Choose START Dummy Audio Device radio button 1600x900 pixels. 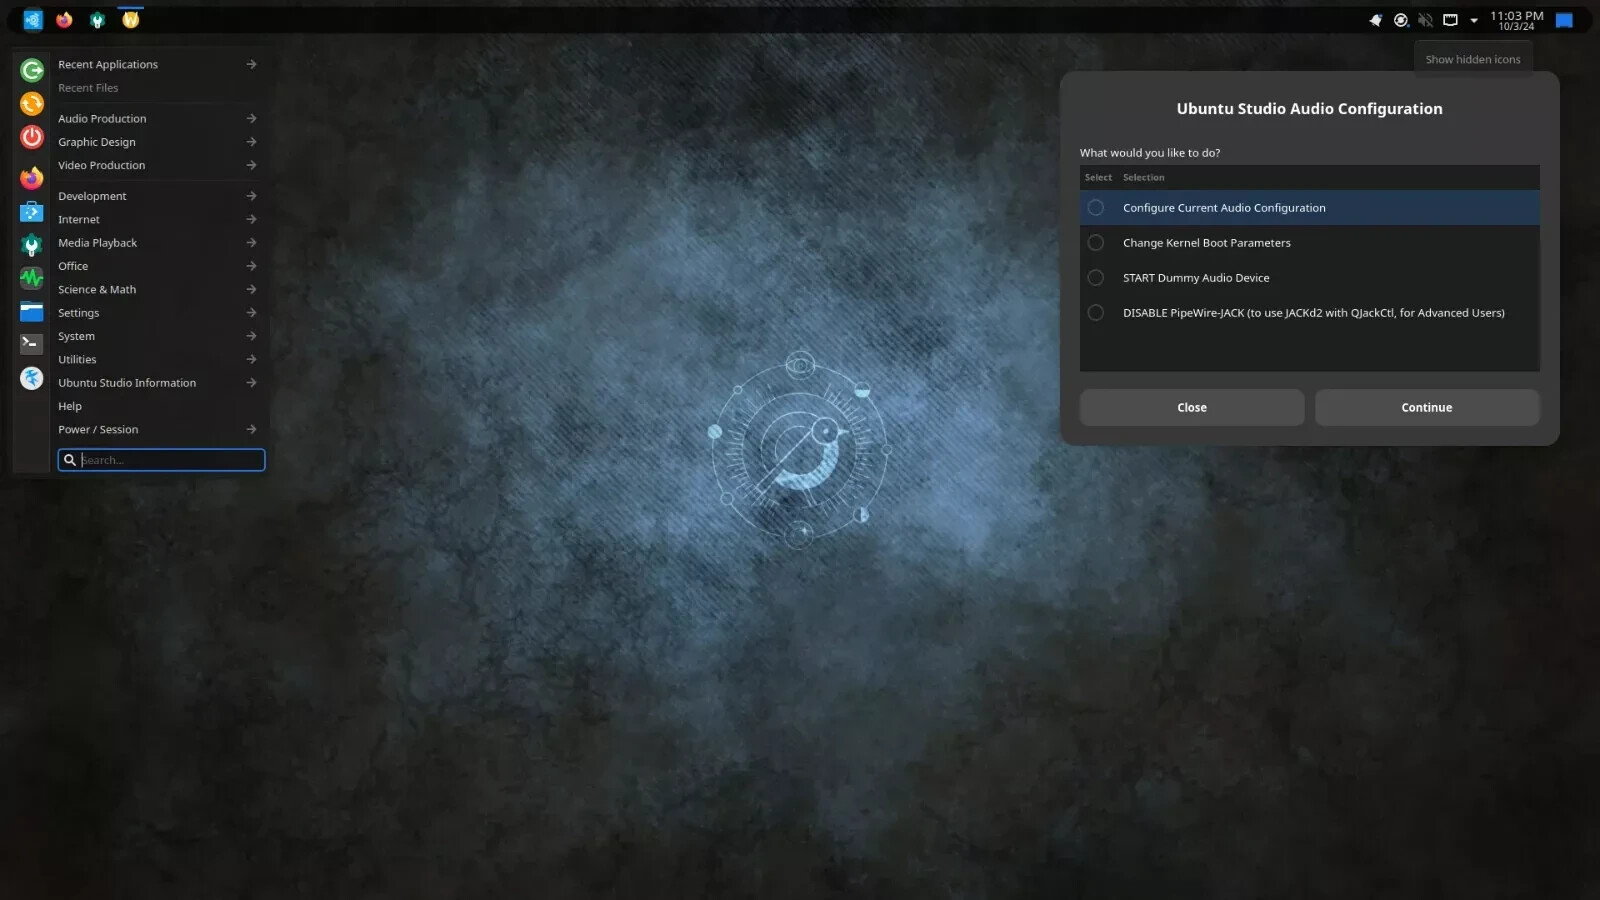coord(1096,278)
